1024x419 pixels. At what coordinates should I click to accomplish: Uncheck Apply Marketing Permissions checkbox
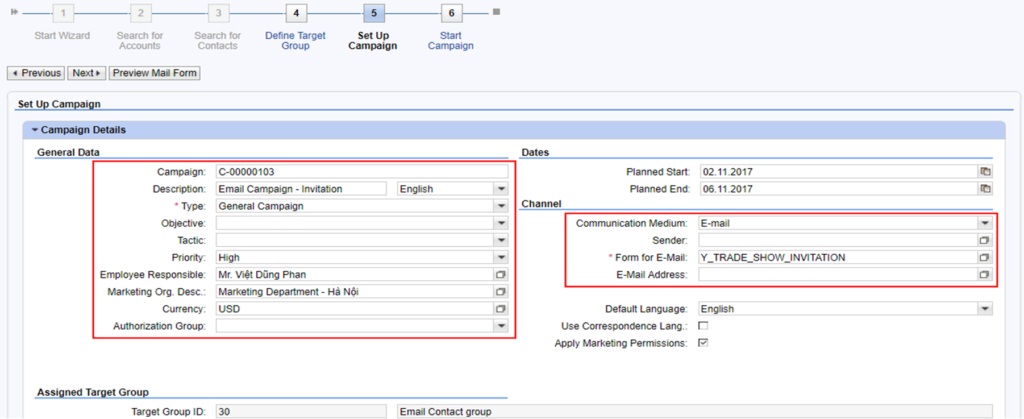click(x=703, y=343)
